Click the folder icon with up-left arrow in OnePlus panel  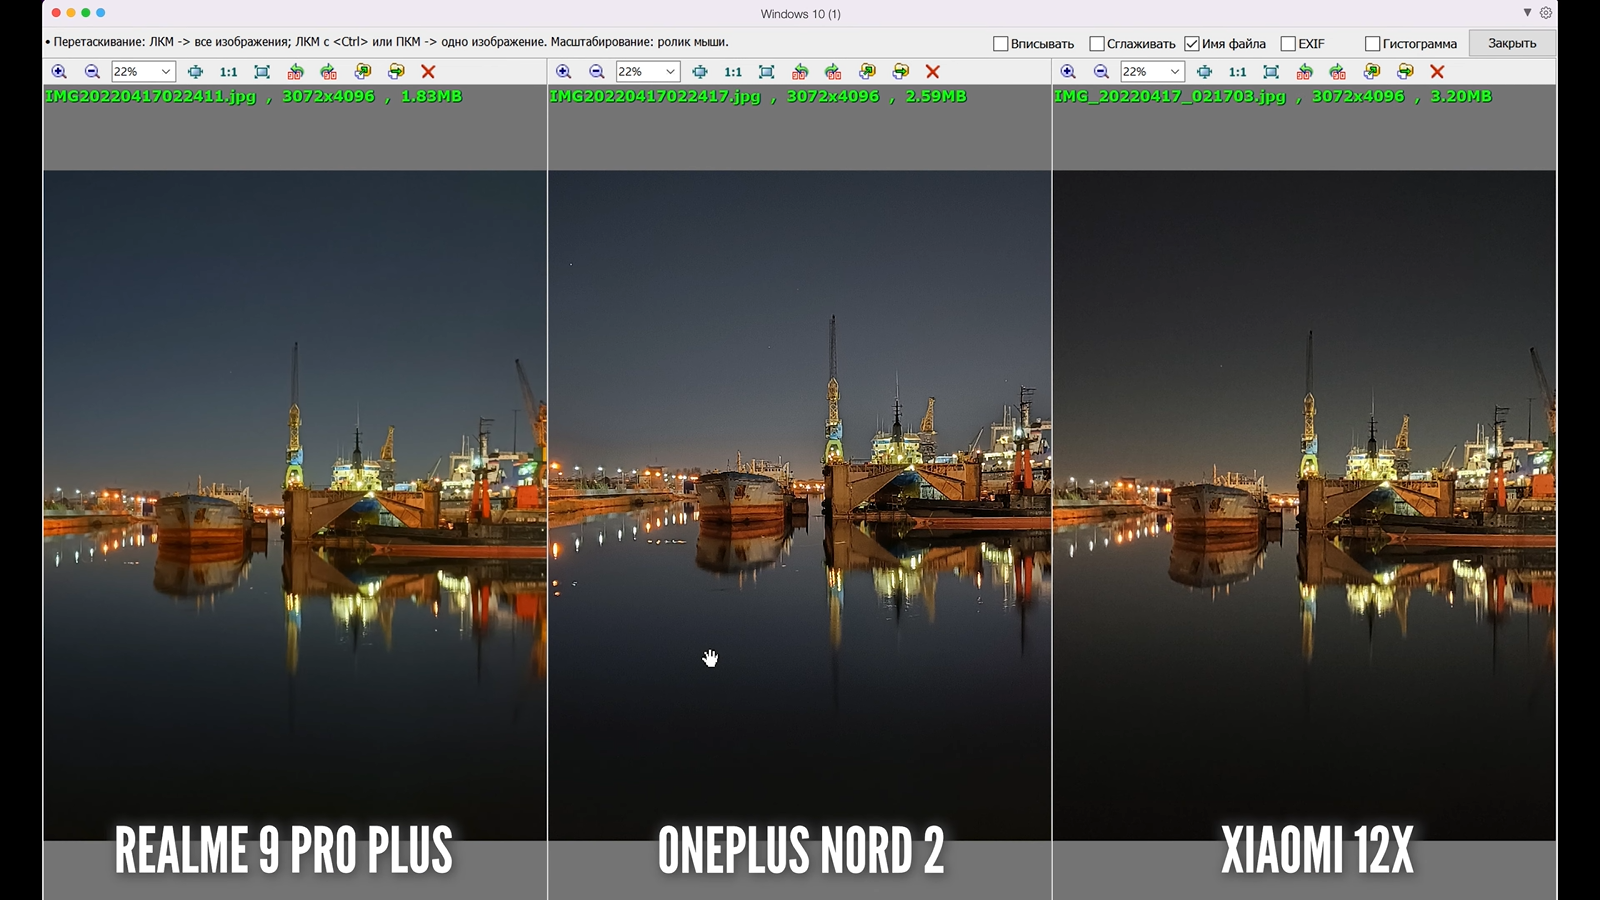867,72
